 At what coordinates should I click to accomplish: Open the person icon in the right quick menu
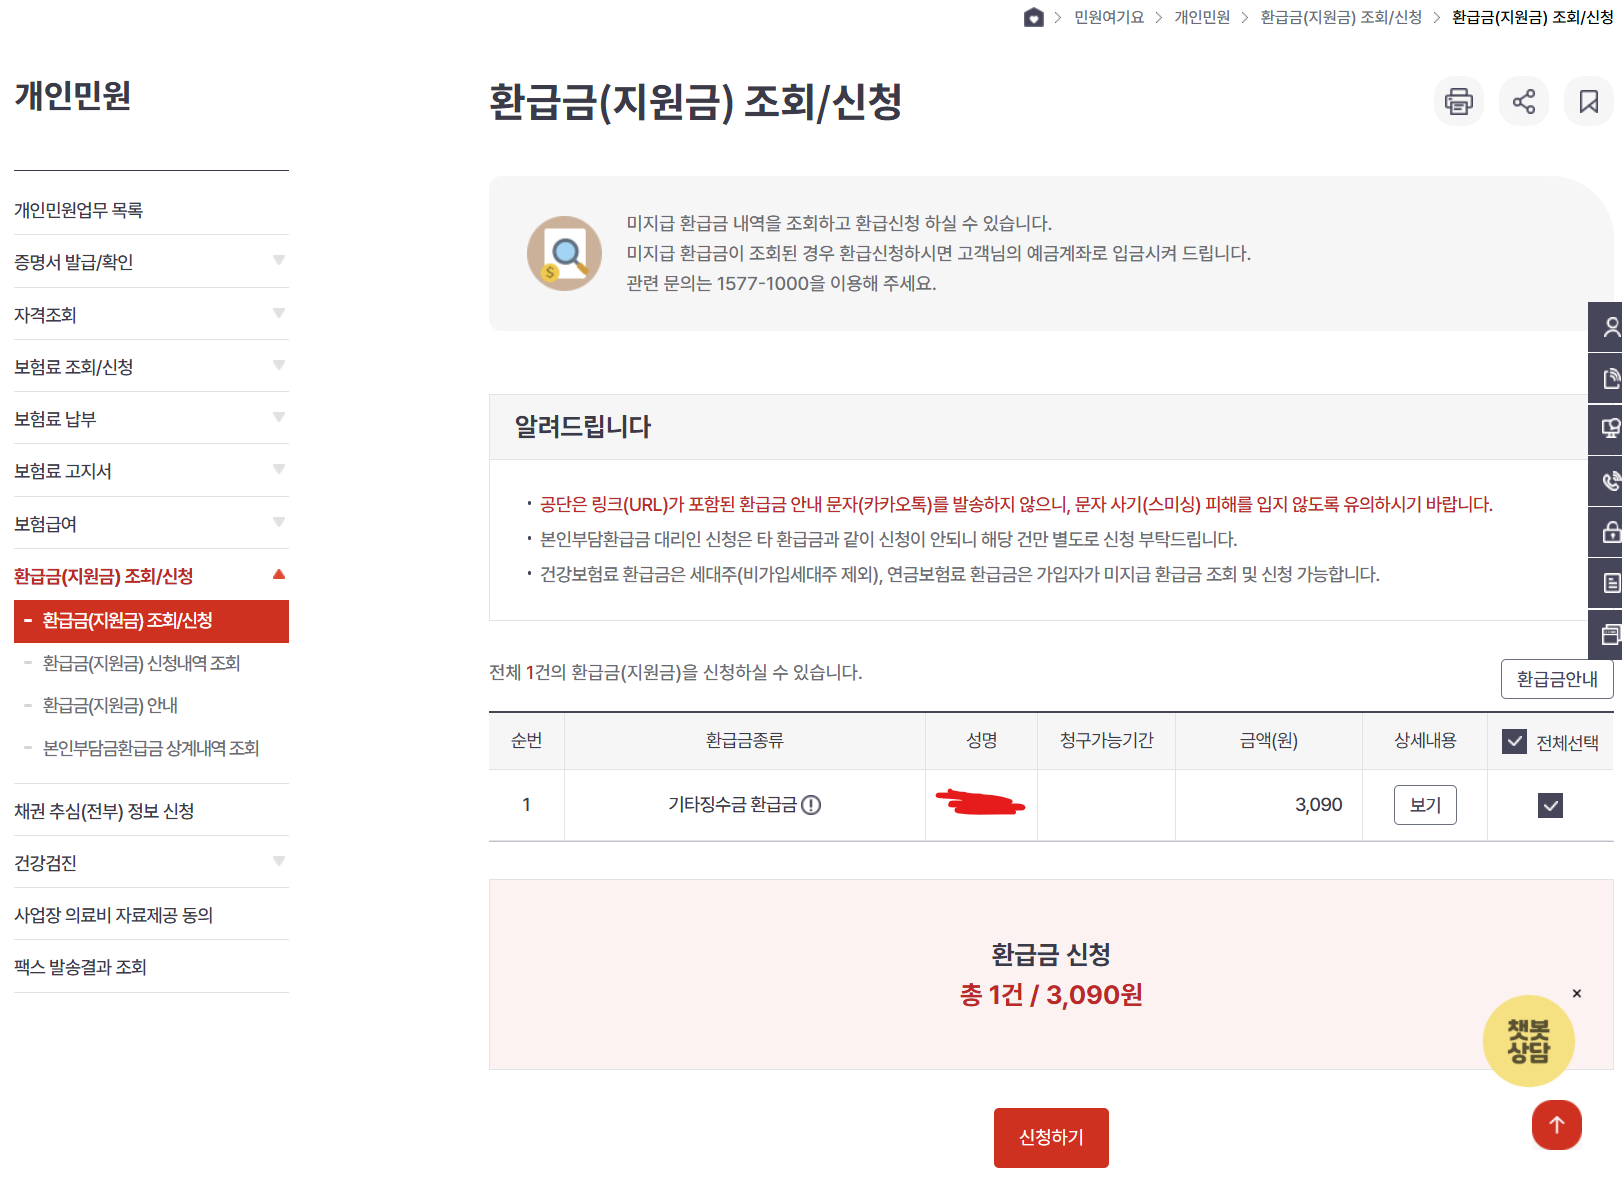1610,327
